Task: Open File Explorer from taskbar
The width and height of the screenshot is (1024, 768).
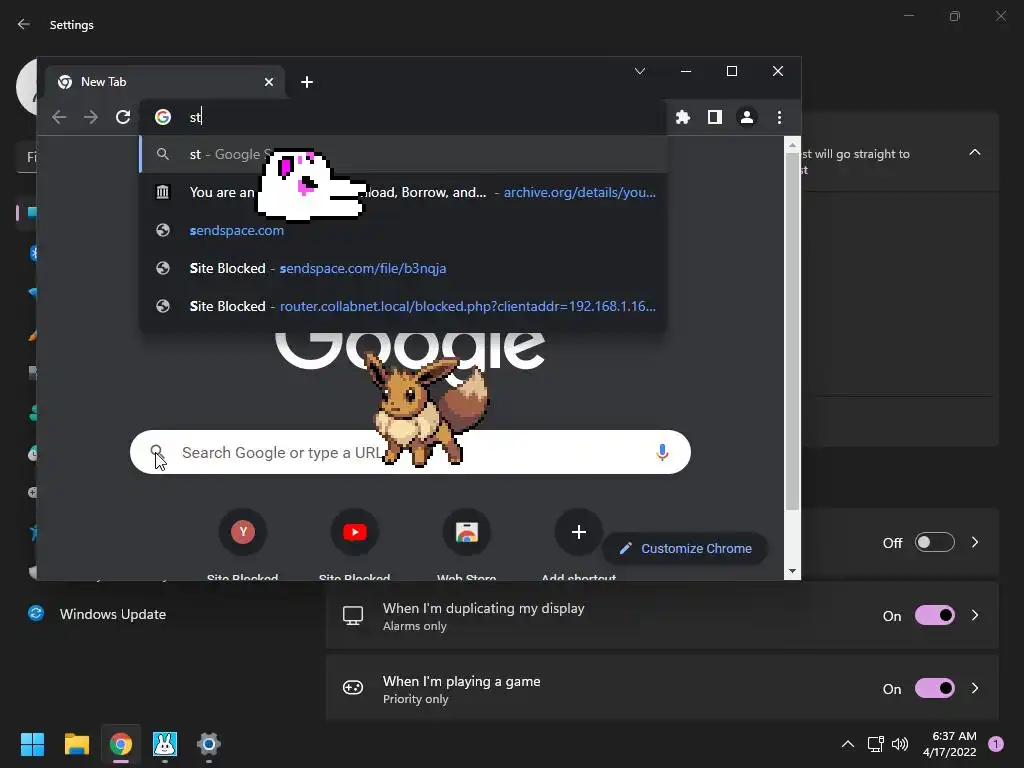Action: 76,744
